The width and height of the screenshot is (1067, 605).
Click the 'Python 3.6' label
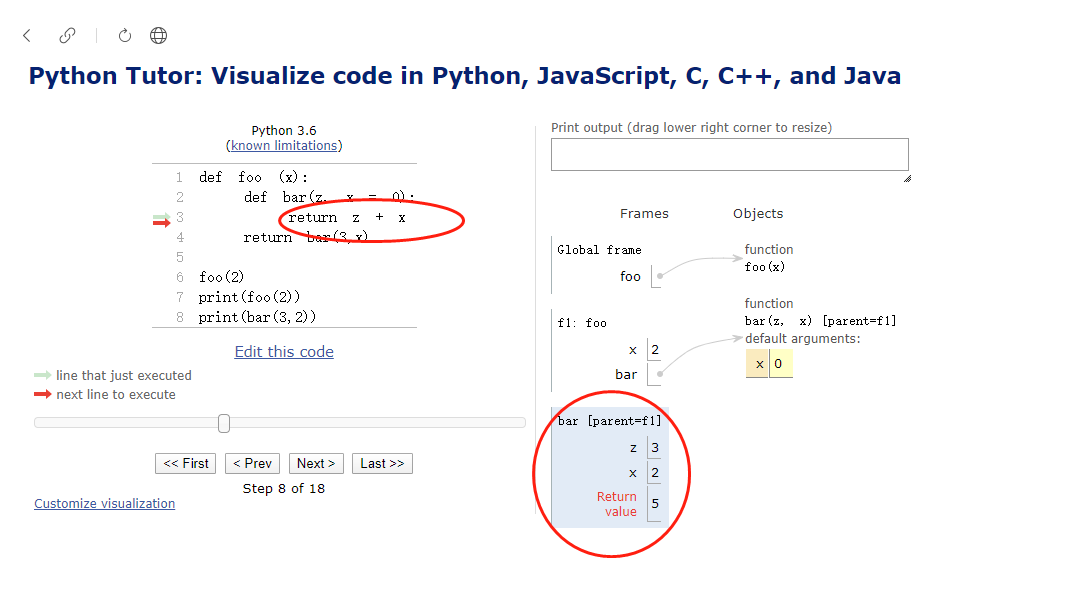[284, 131]
